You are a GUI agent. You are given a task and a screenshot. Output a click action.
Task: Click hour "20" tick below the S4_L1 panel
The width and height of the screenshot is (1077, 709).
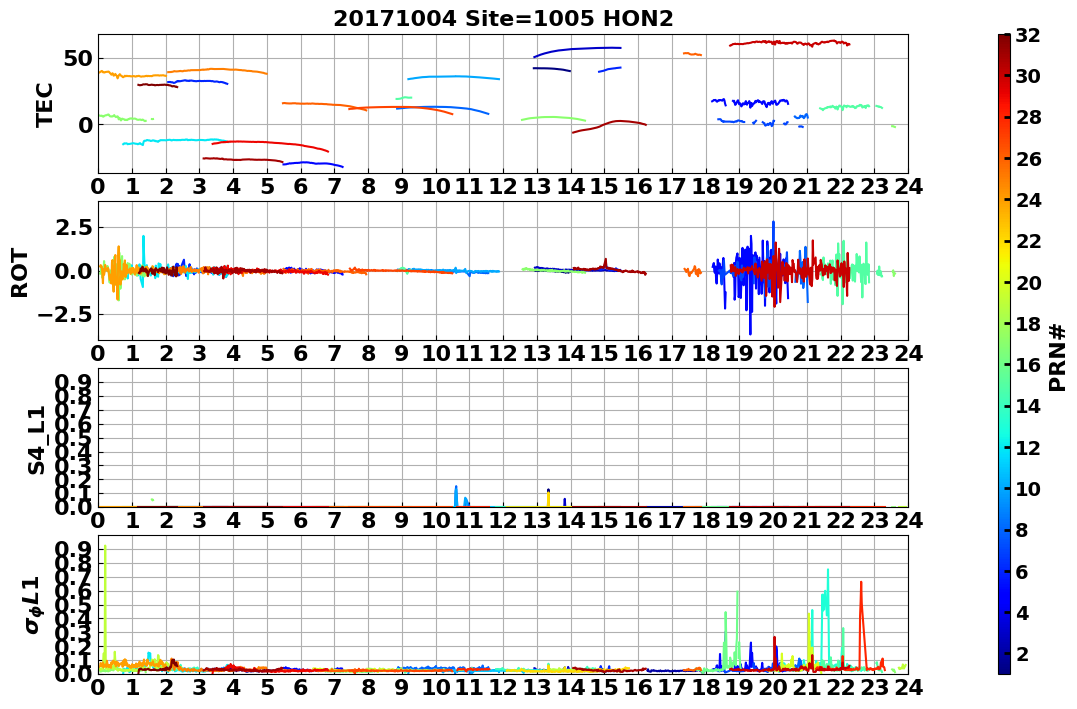(773, 520)
